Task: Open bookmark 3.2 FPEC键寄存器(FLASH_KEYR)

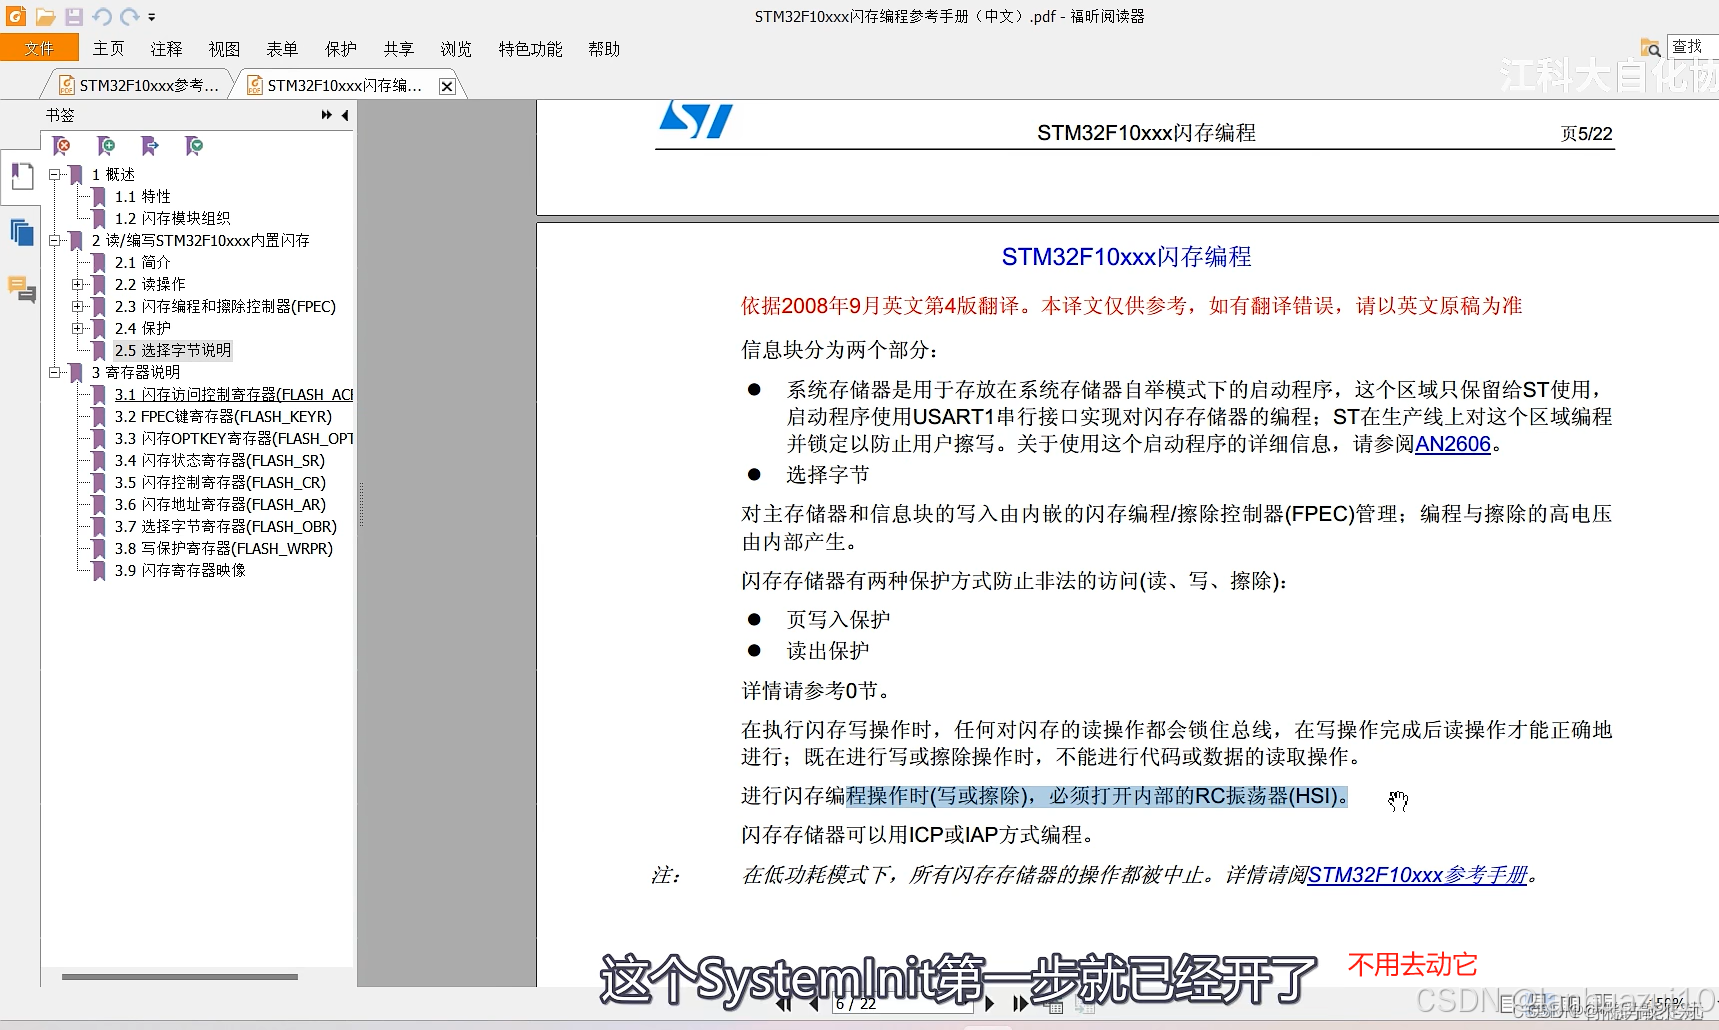Action: tap(223, 416)
